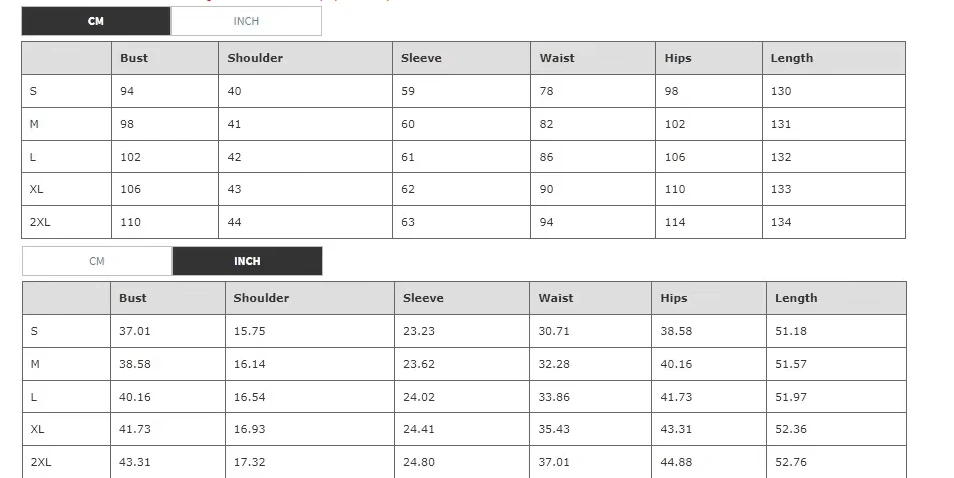954x478 pixels.
Task: Click the inactive CM tab above the second table
Action: [96, 261]
